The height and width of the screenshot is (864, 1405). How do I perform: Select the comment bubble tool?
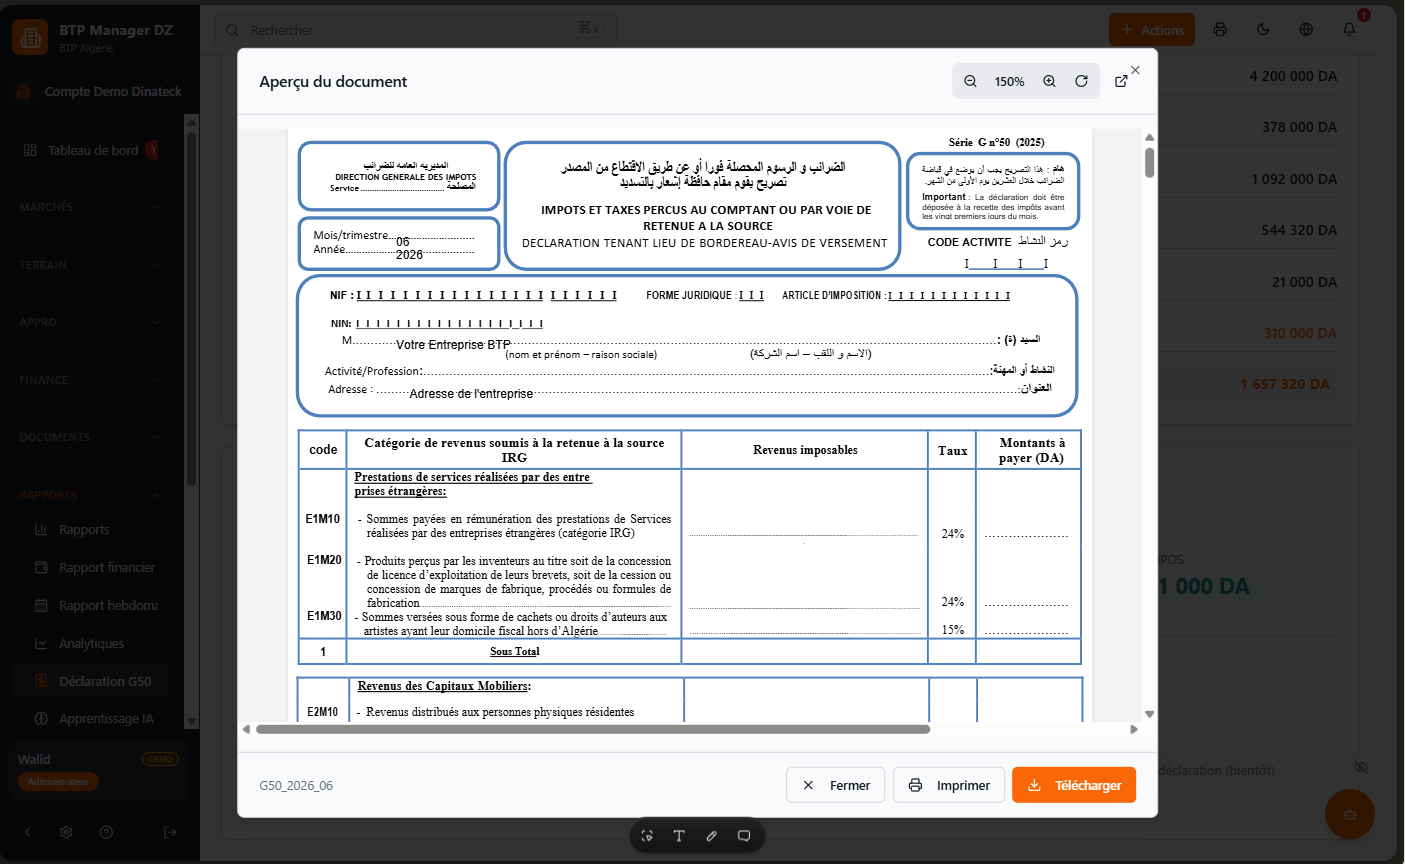(x=744, y=836)
